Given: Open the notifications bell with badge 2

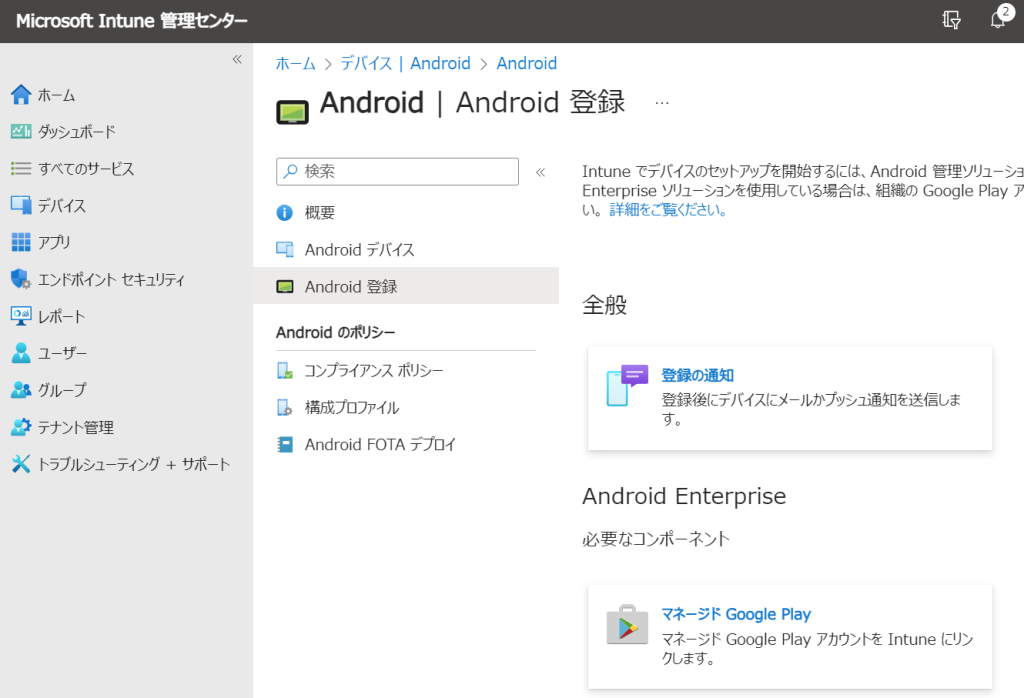Looking at the screenshot, I should tap(998, 19).
